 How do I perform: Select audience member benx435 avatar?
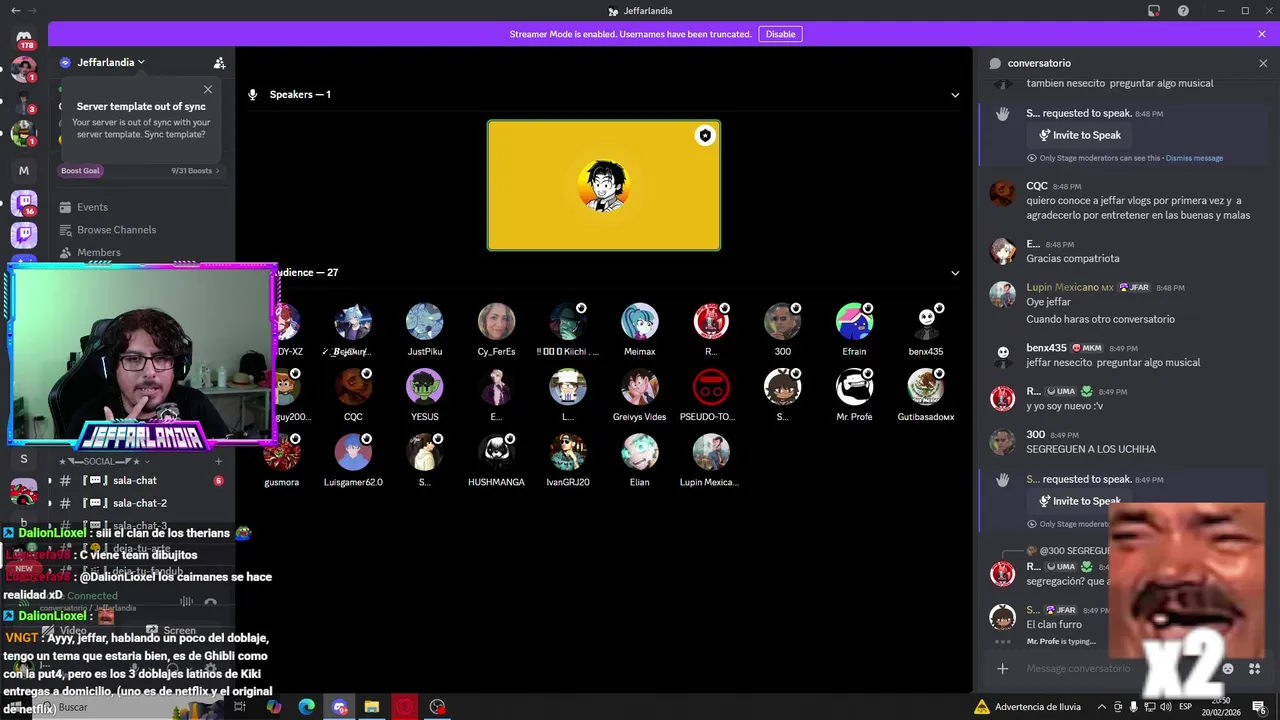(x=926, y=322)
